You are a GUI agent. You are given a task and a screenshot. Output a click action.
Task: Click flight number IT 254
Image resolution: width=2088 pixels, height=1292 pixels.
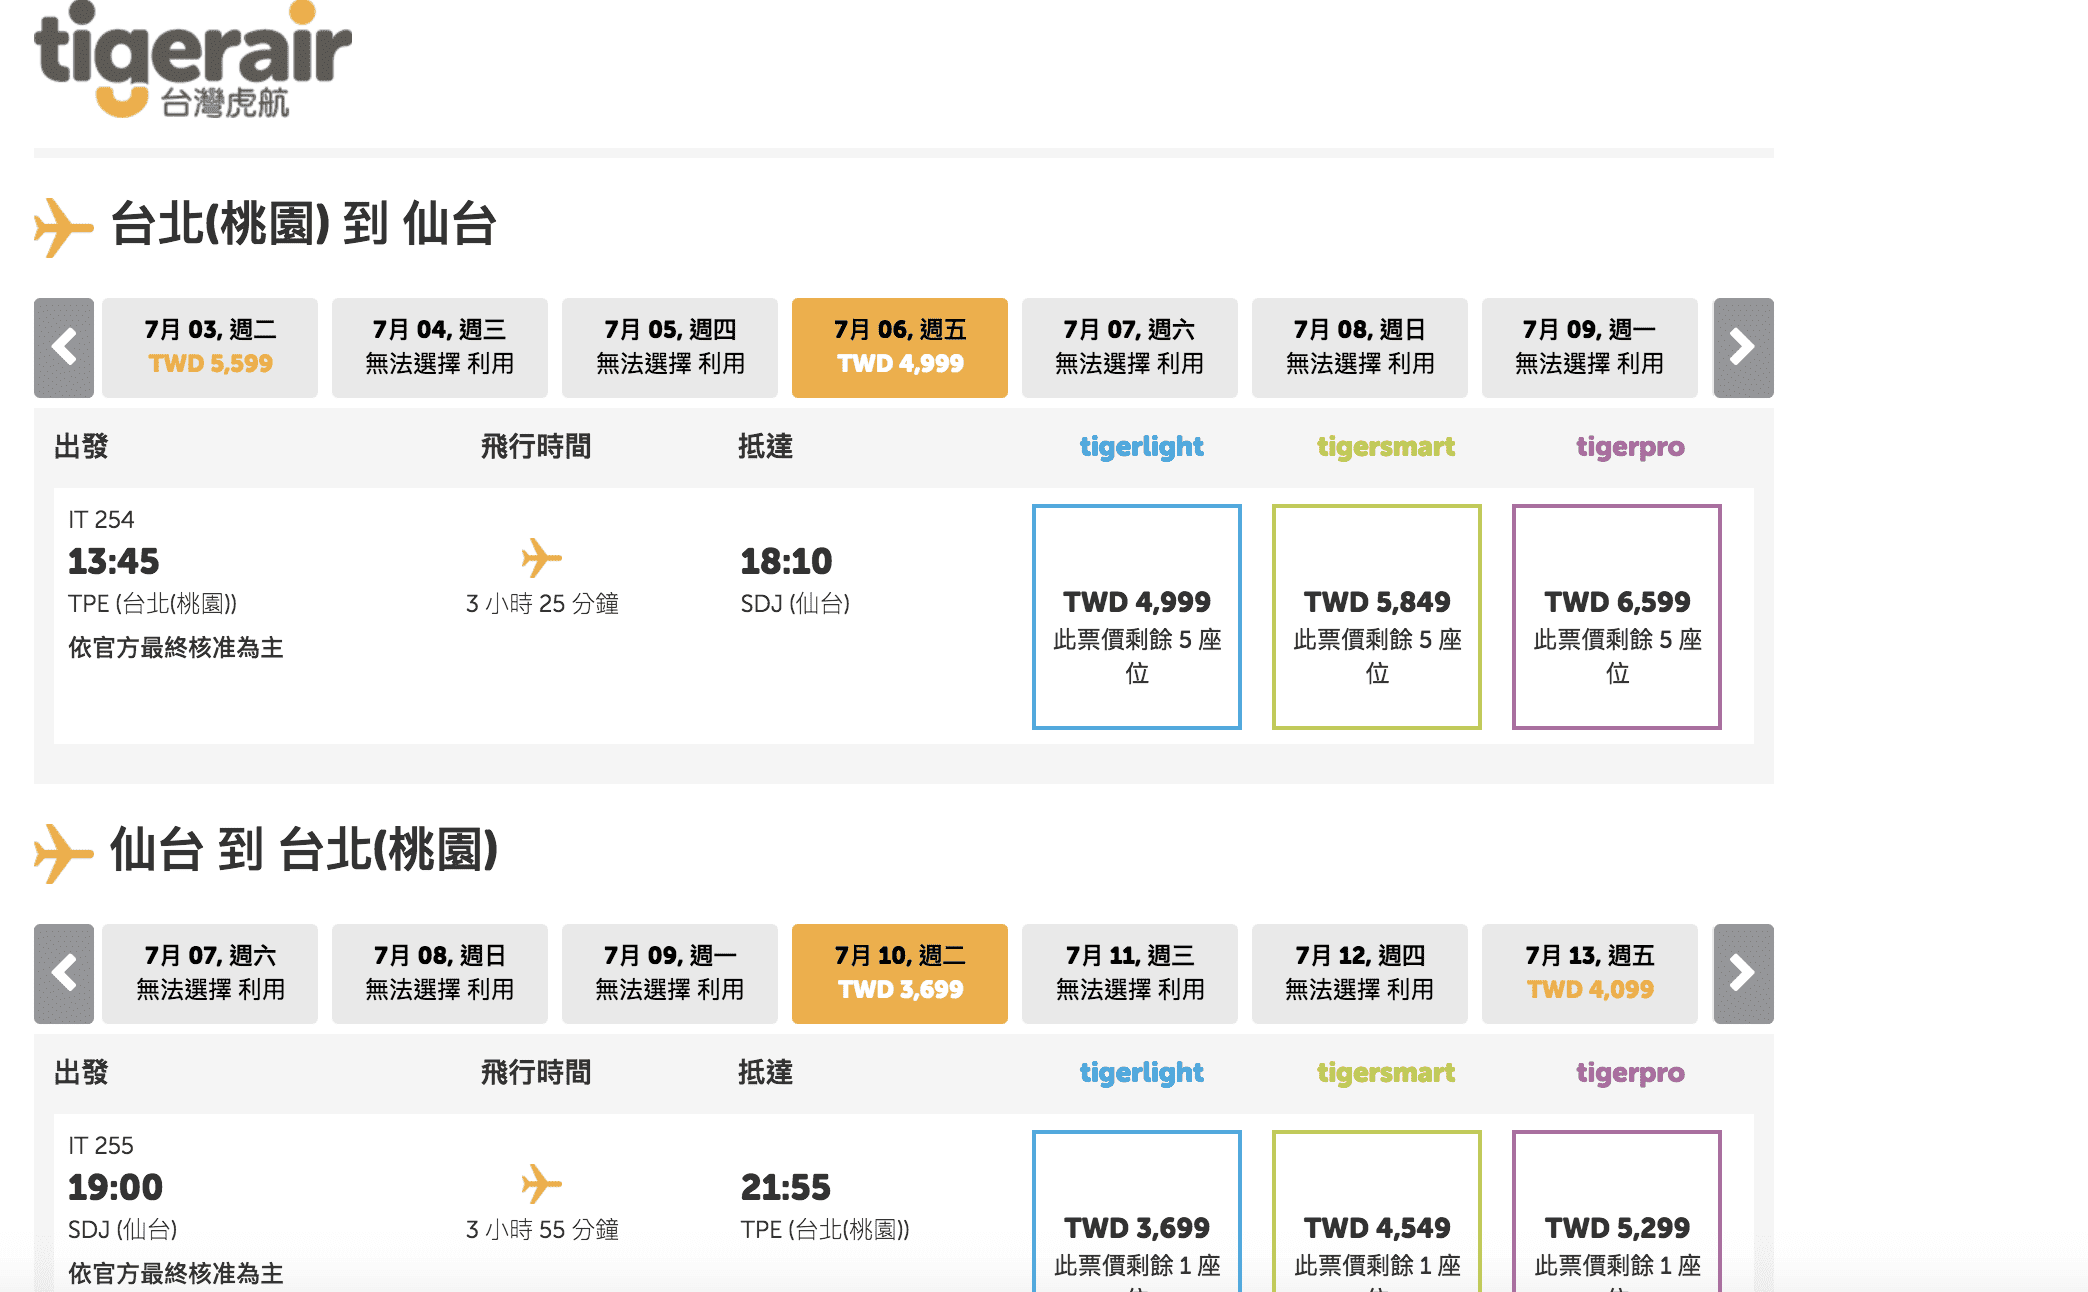[x=101, y=520]
